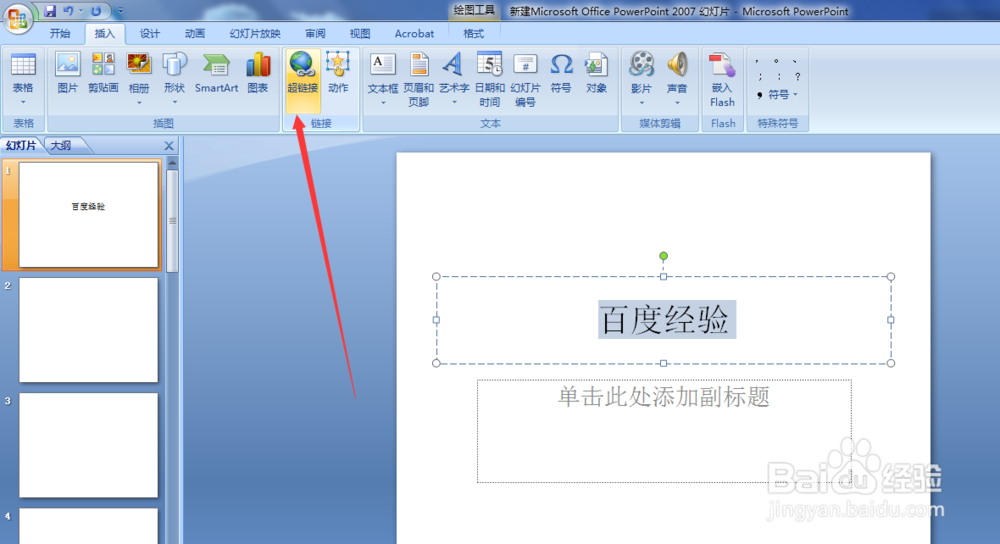Select slide 3 thumbnail
Screen dimensions: 1000x544
point(89,445)
